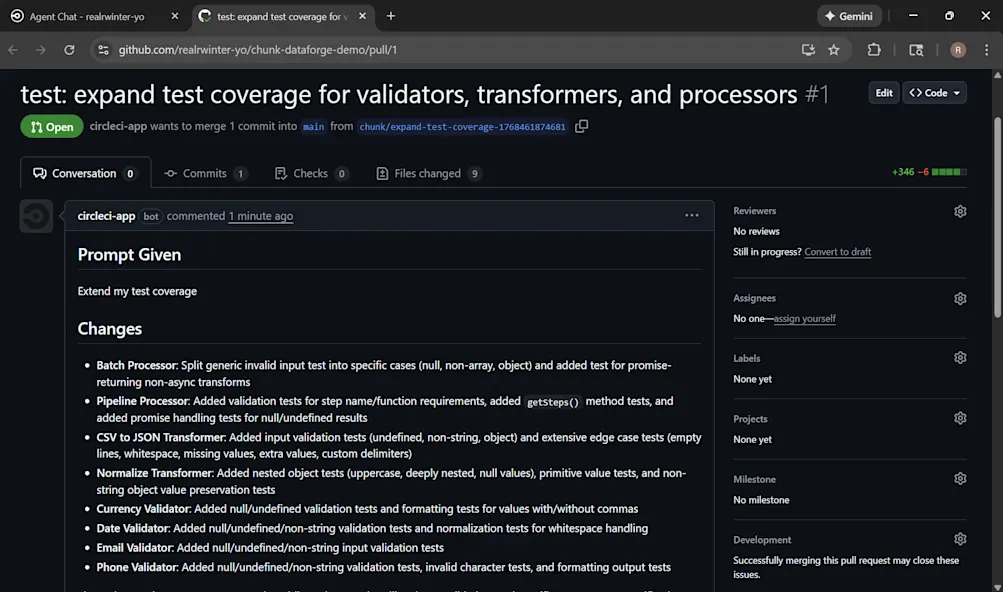Click circleci-app author link in header

[x=118, y=126]
